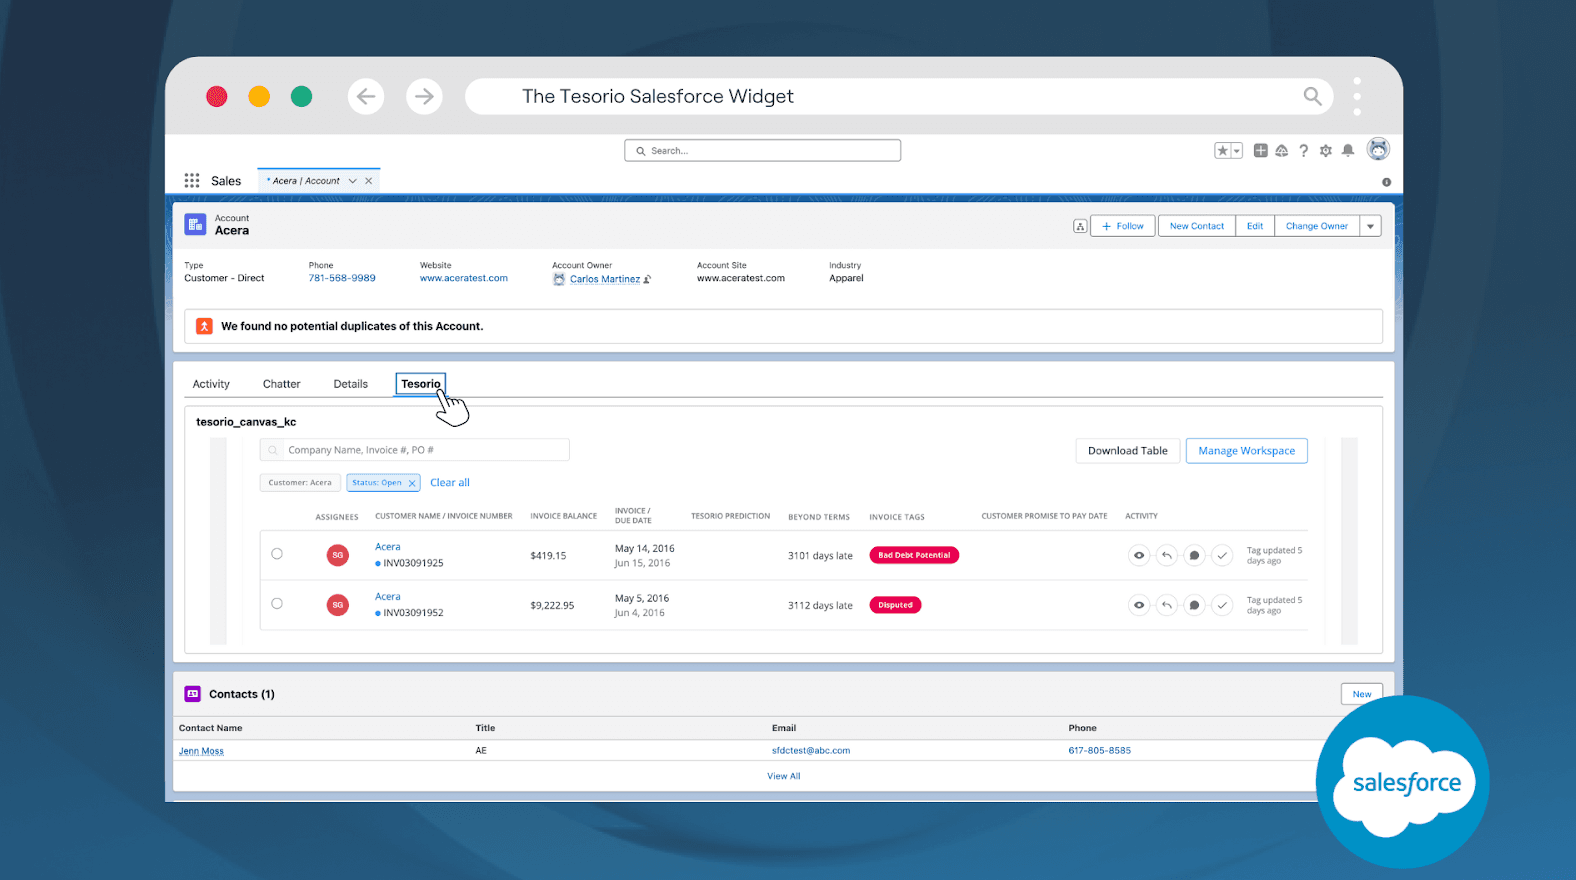Screen dimensions: 1576x880
Task: Open the favorites list dropdown arrow
Action: coord(1237,151)
